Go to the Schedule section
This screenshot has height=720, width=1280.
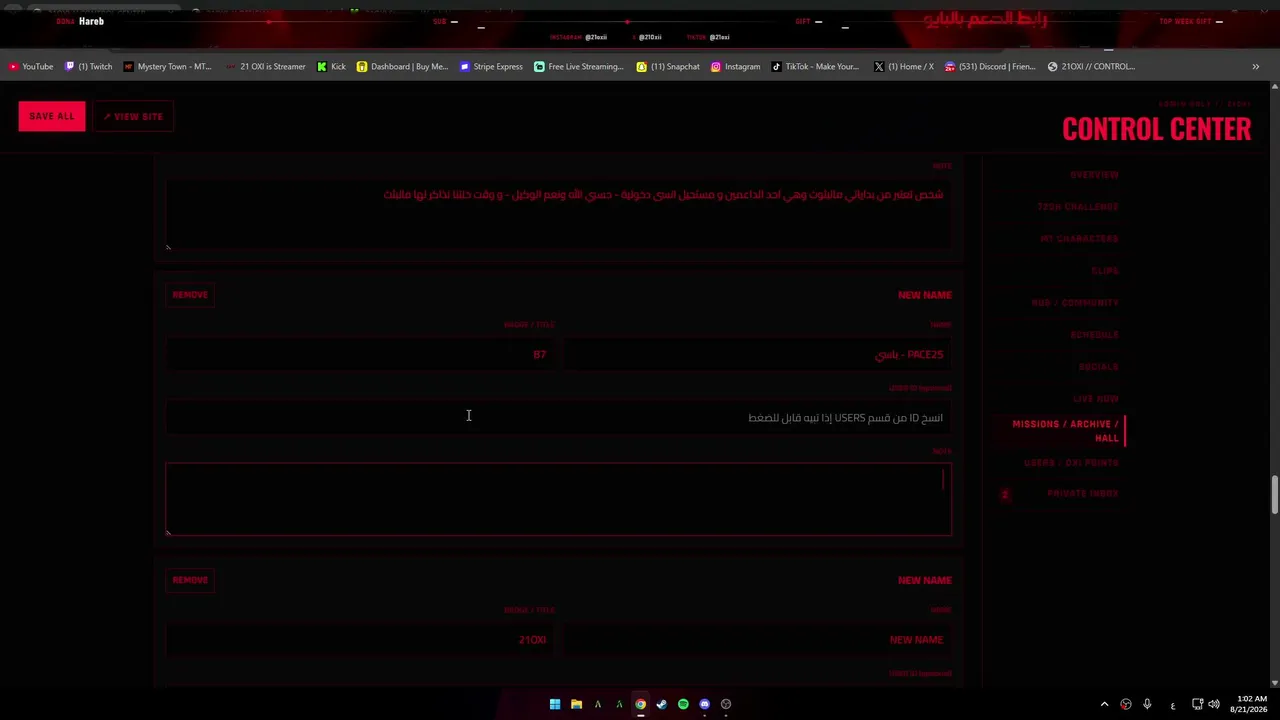[1094, 335]
